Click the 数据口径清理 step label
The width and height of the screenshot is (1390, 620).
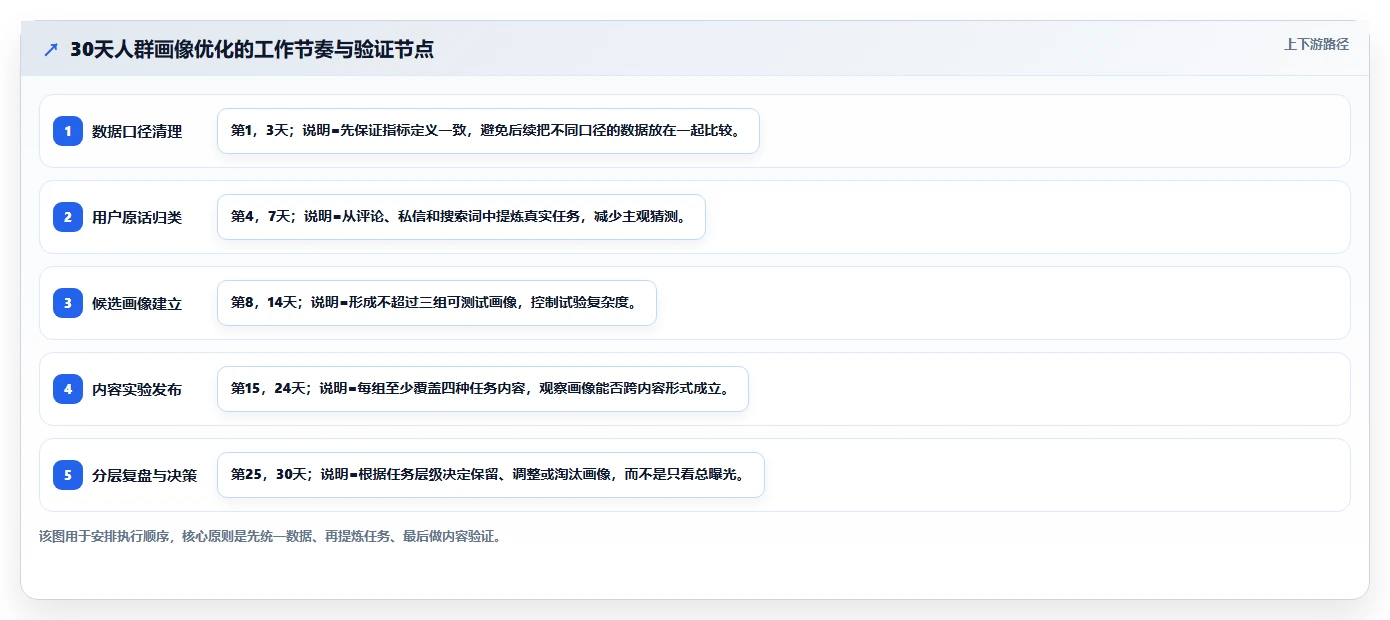[137, 131]
